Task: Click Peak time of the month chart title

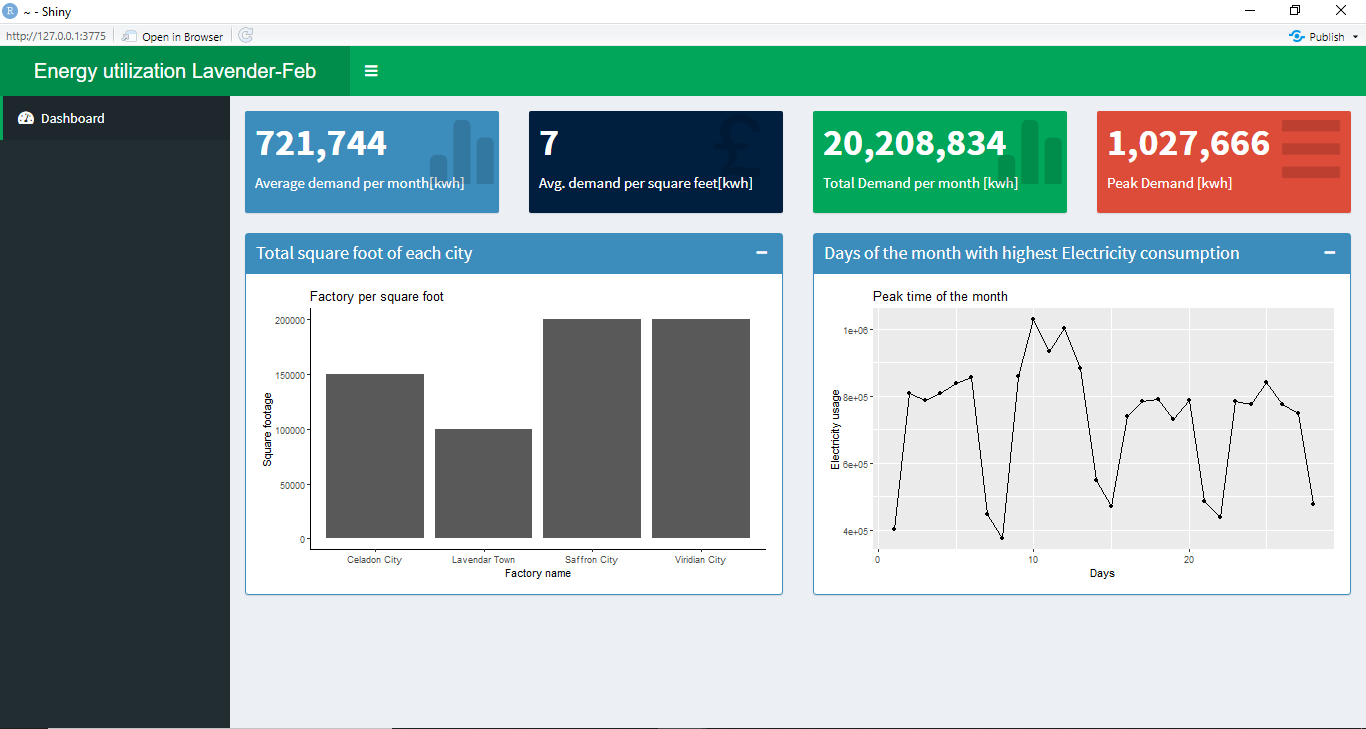Action: (940, 297)
